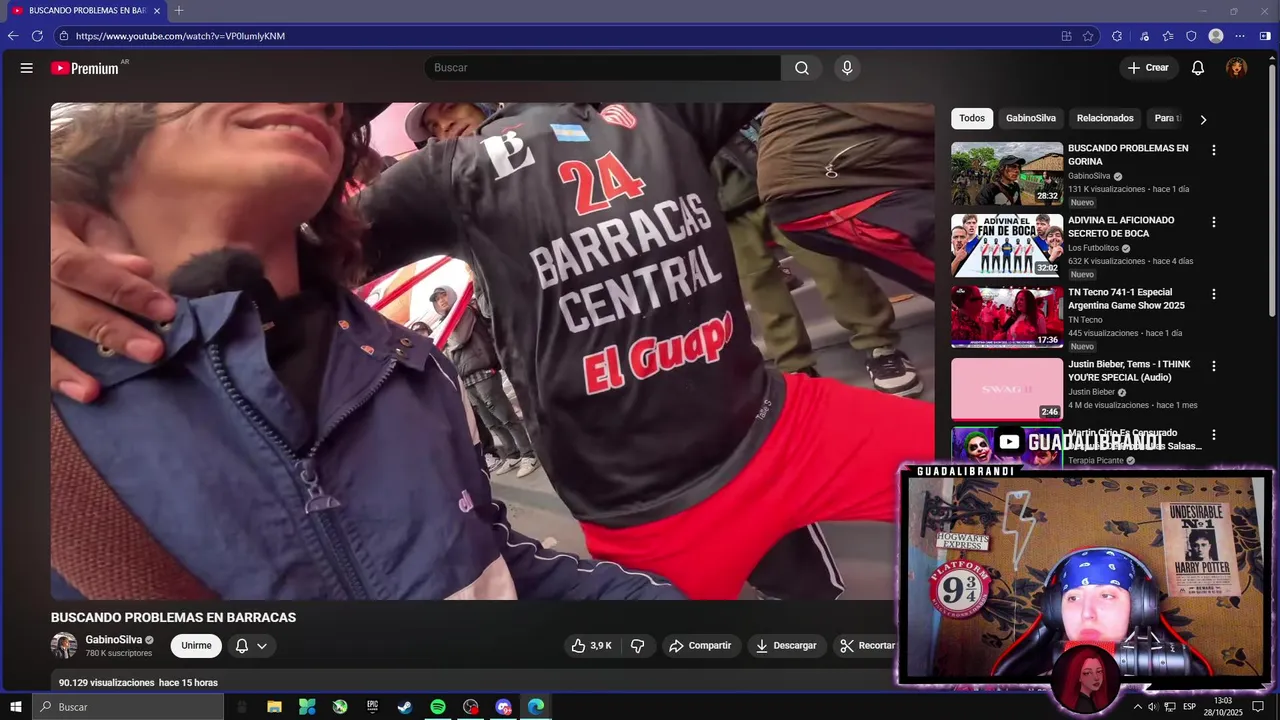The width and height of the screenshot is (1280, 720).
Task: Show more filter chips with right arrow
Action: tap(1203, 119)
